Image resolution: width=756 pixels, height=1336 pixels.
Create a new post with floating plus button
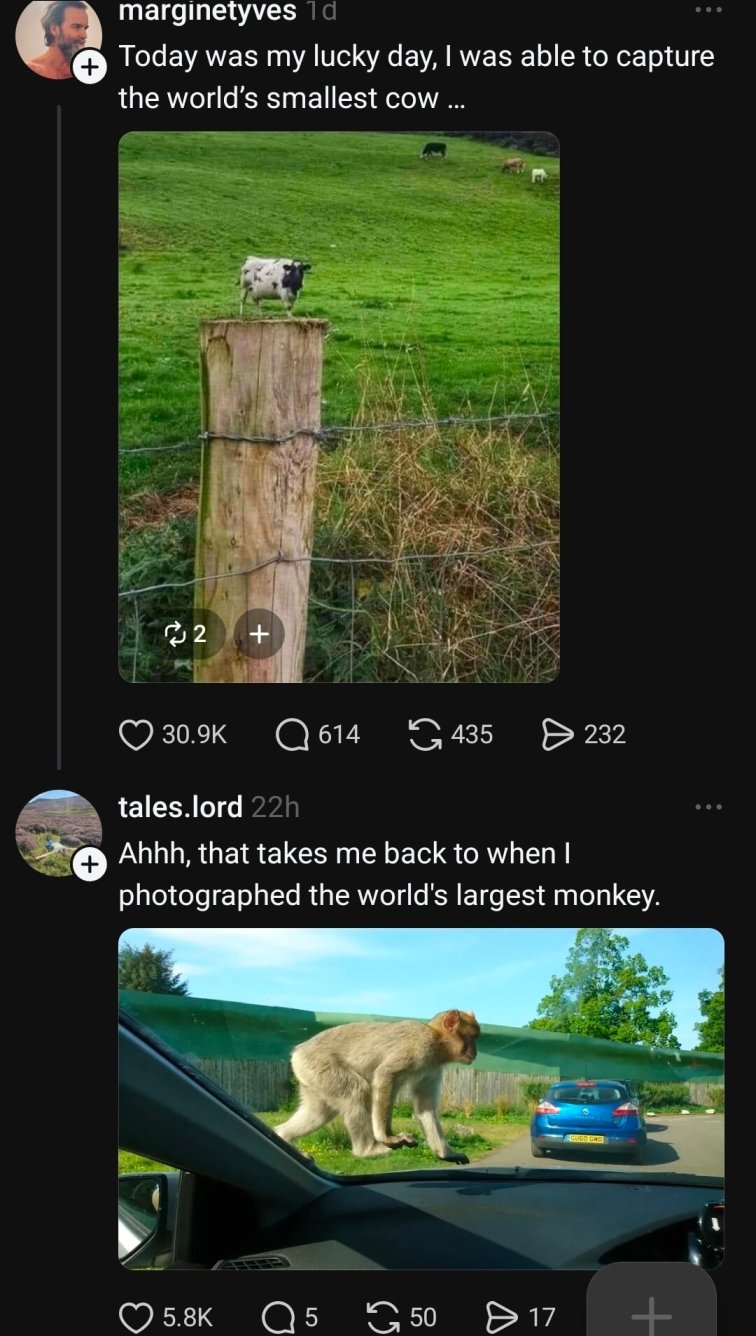click(651, 1308)
